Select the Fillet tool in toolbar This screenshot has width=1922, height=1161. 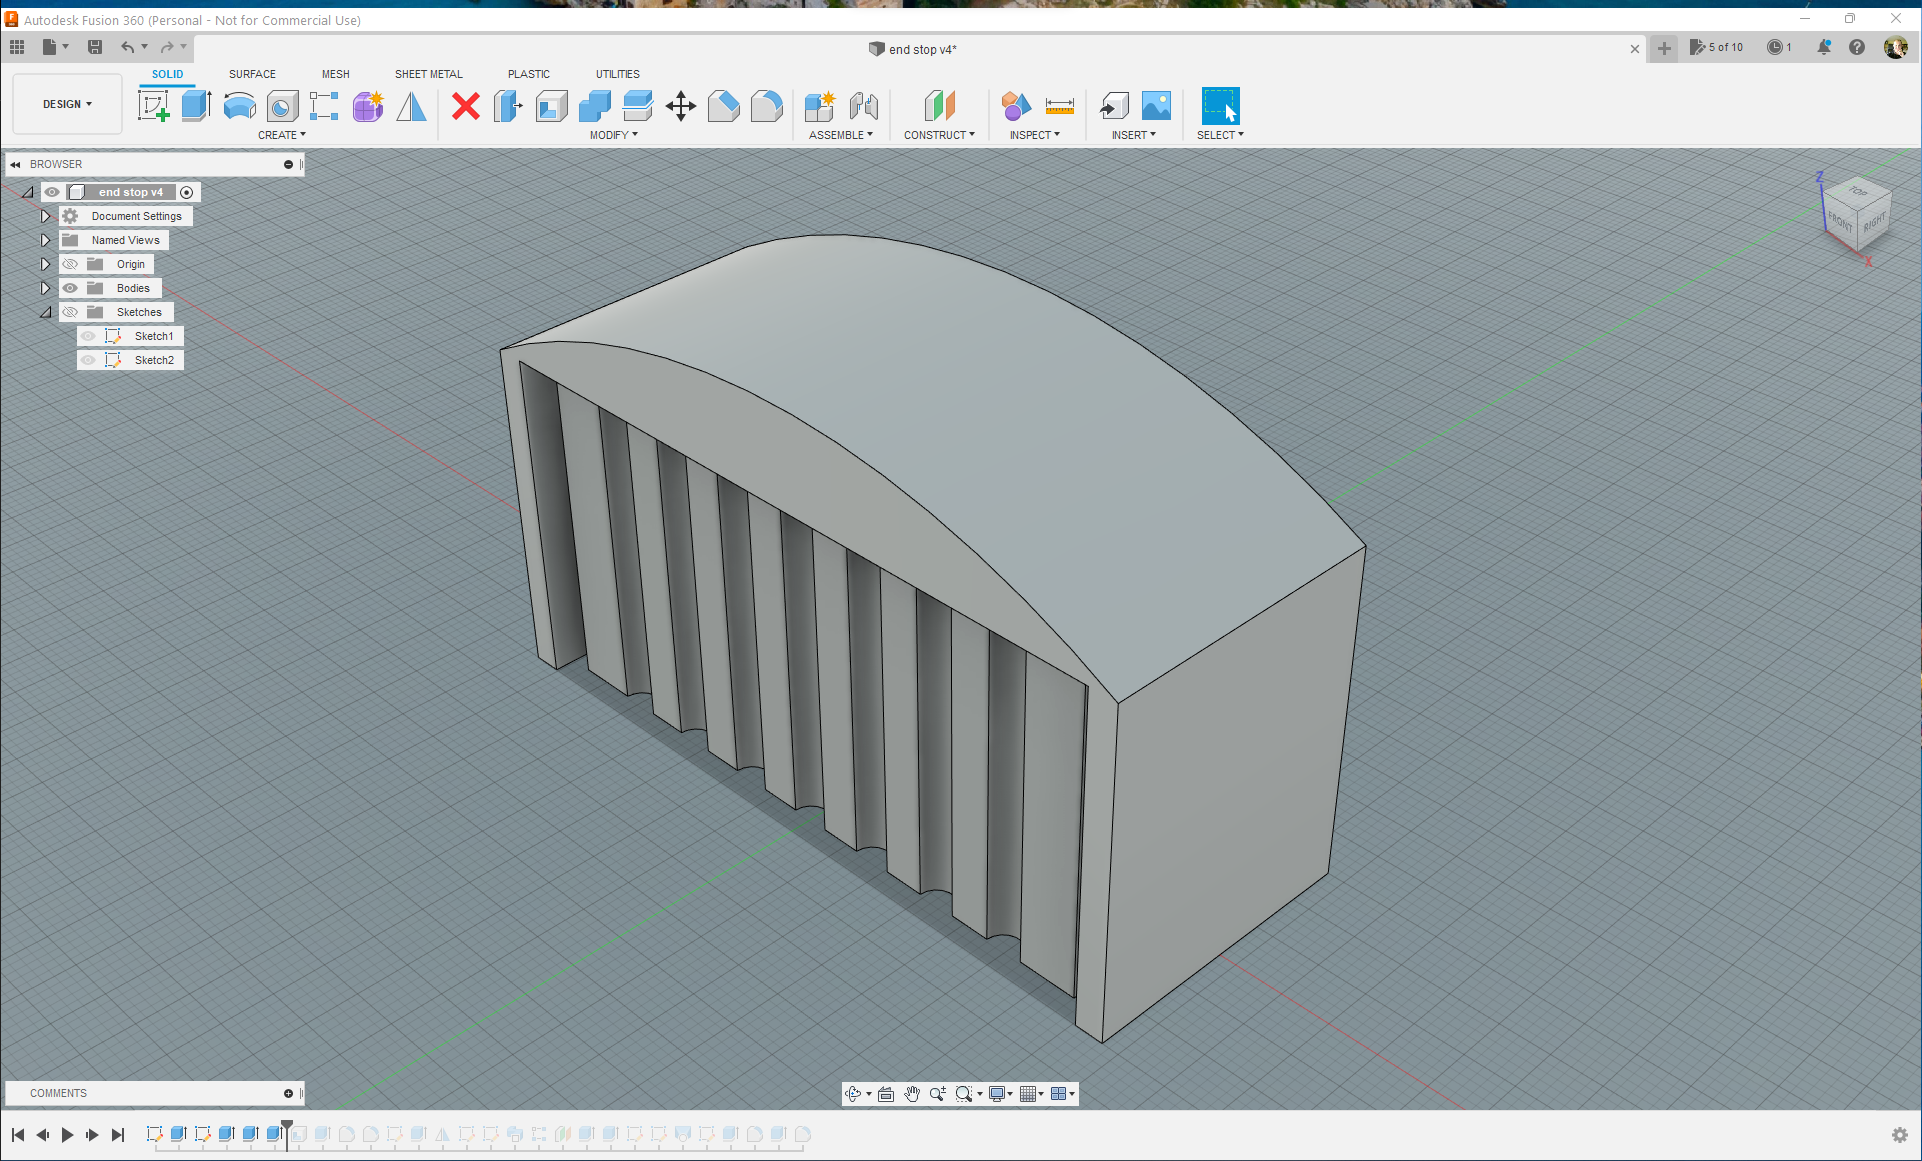click(766, 107)
